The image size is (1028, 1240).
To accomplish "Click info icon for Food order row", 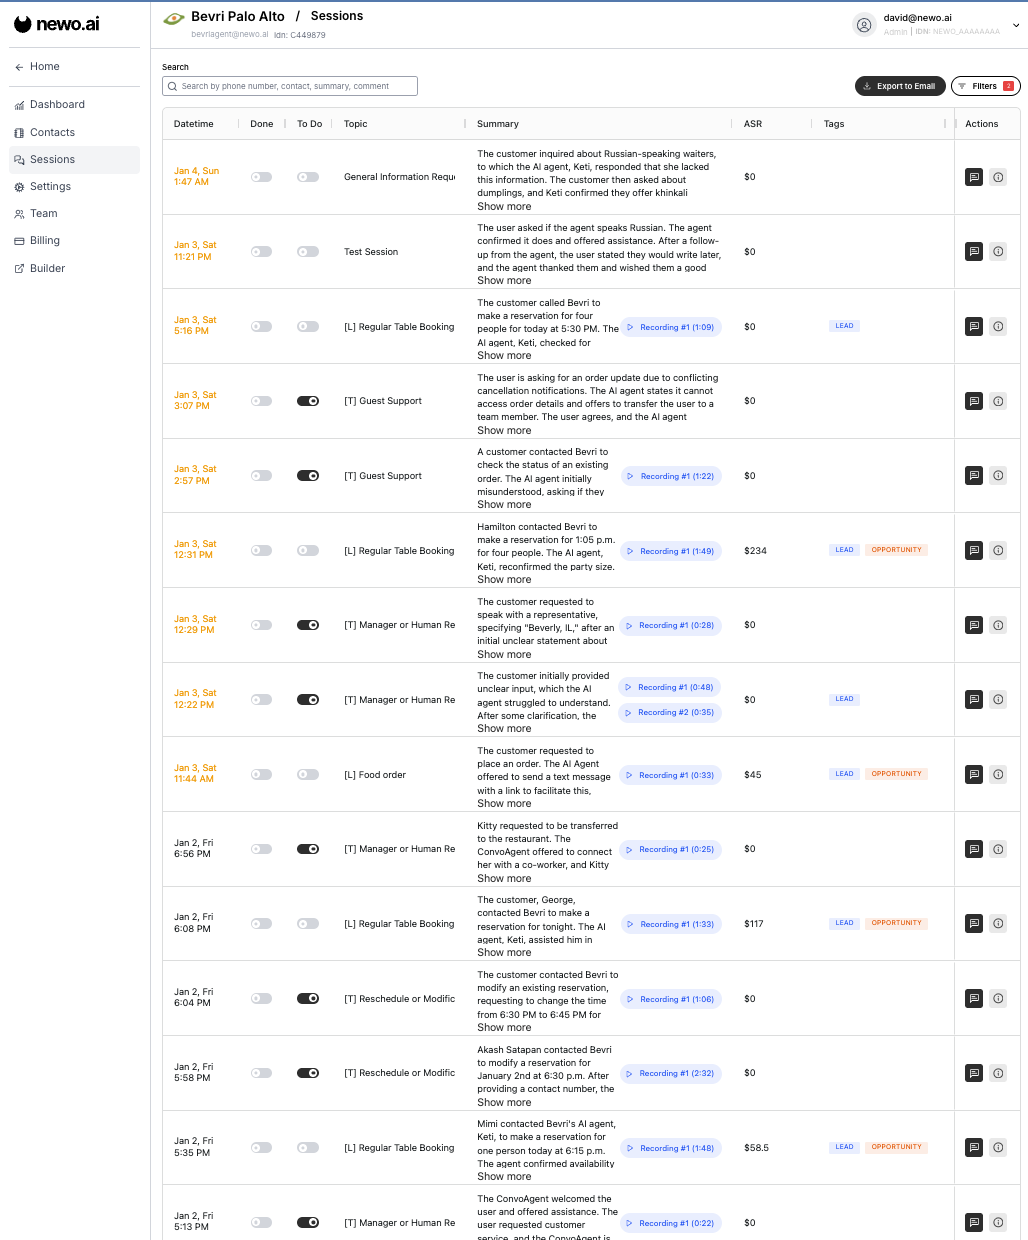I will coord(998,774).
